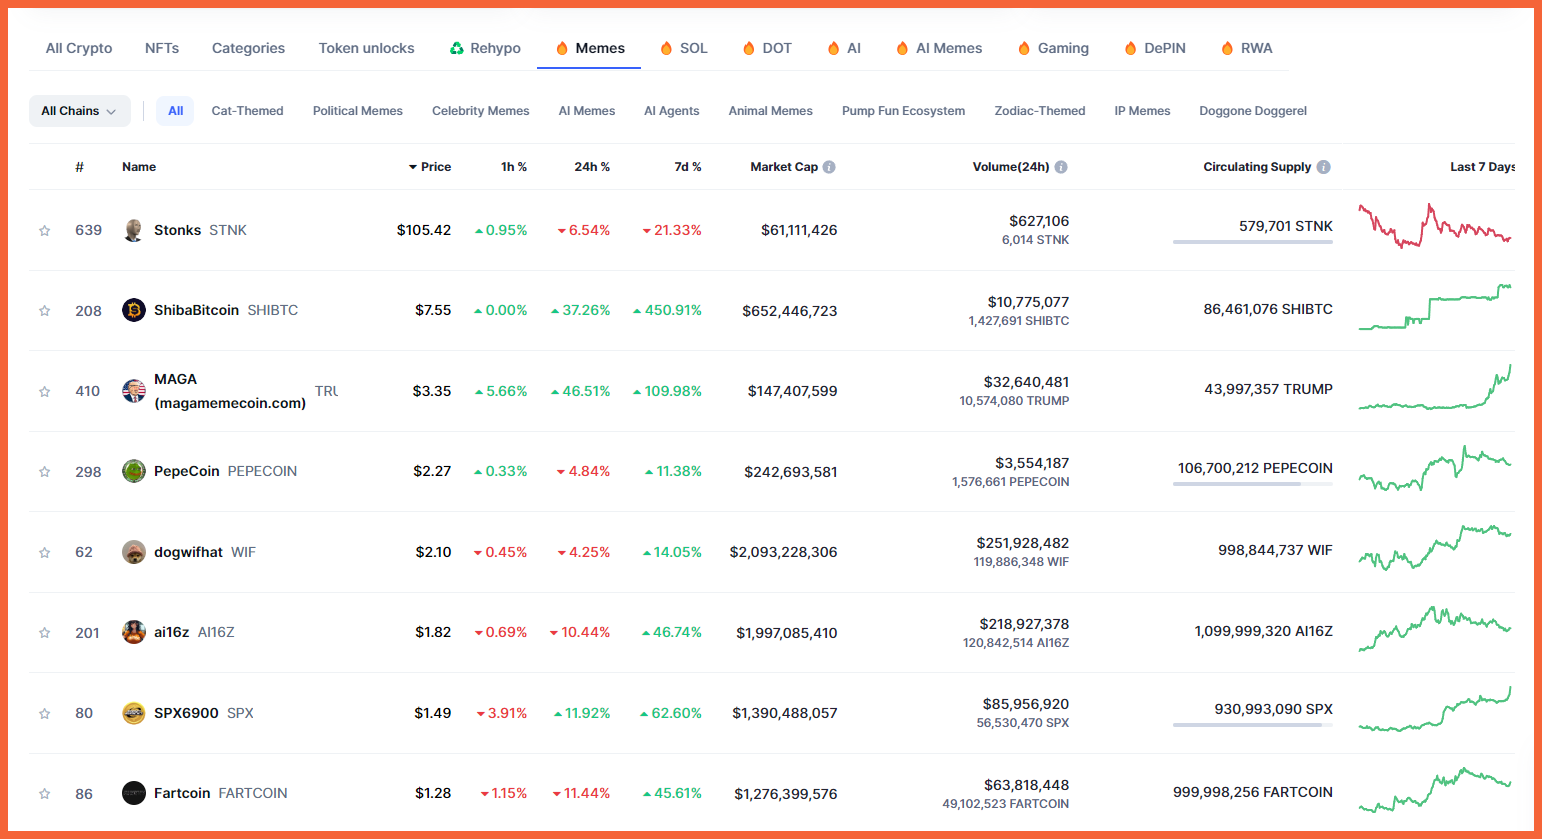Image resolution: width=1542 pixels, height=839 pixels.
Task: Filter by AI Memes sub-category chip
Action: (x=587, y=111)
